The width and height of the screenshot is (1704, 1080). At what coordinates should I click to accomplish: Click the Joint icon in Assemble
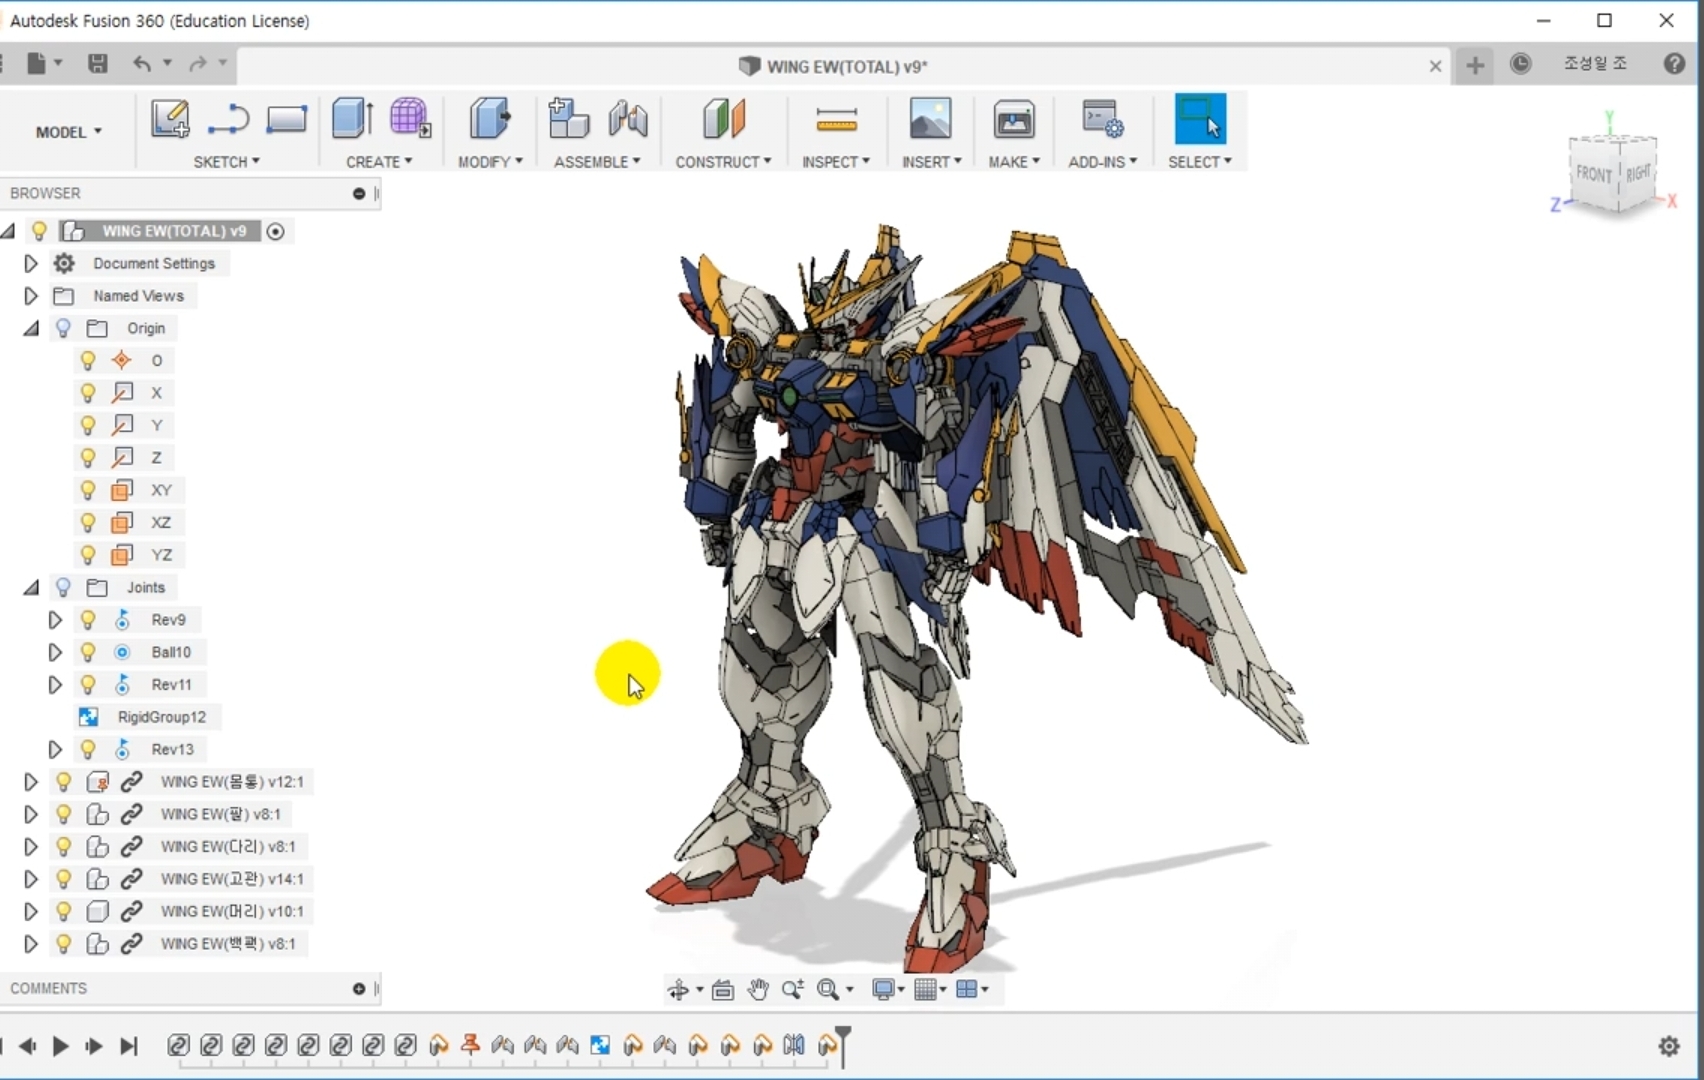pos(628,119)
